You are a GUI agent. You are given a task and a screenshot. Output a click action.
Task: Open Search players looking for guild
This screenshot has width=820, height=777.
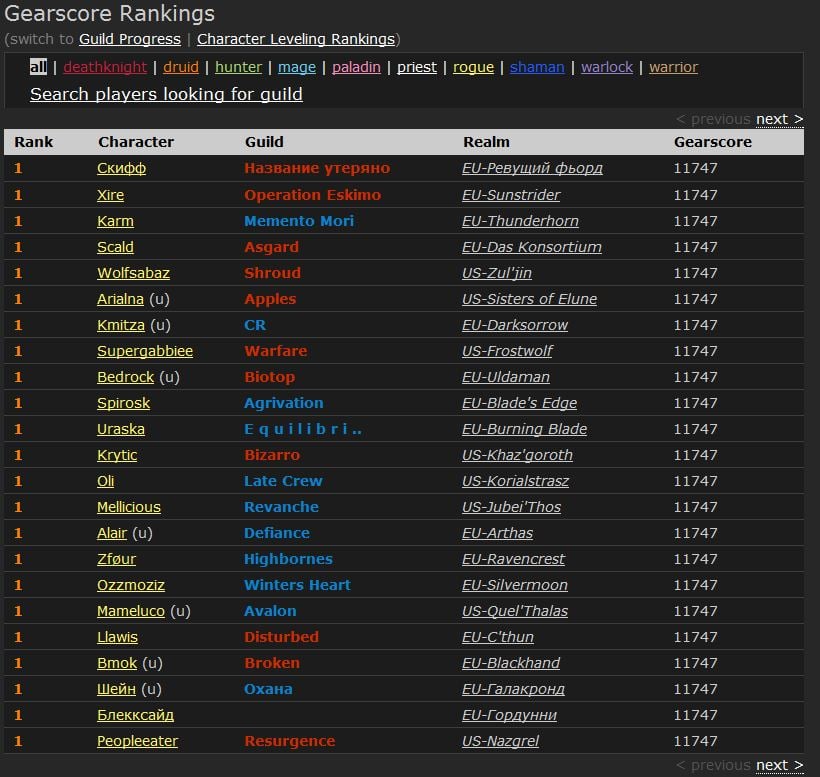pos(166,94)
